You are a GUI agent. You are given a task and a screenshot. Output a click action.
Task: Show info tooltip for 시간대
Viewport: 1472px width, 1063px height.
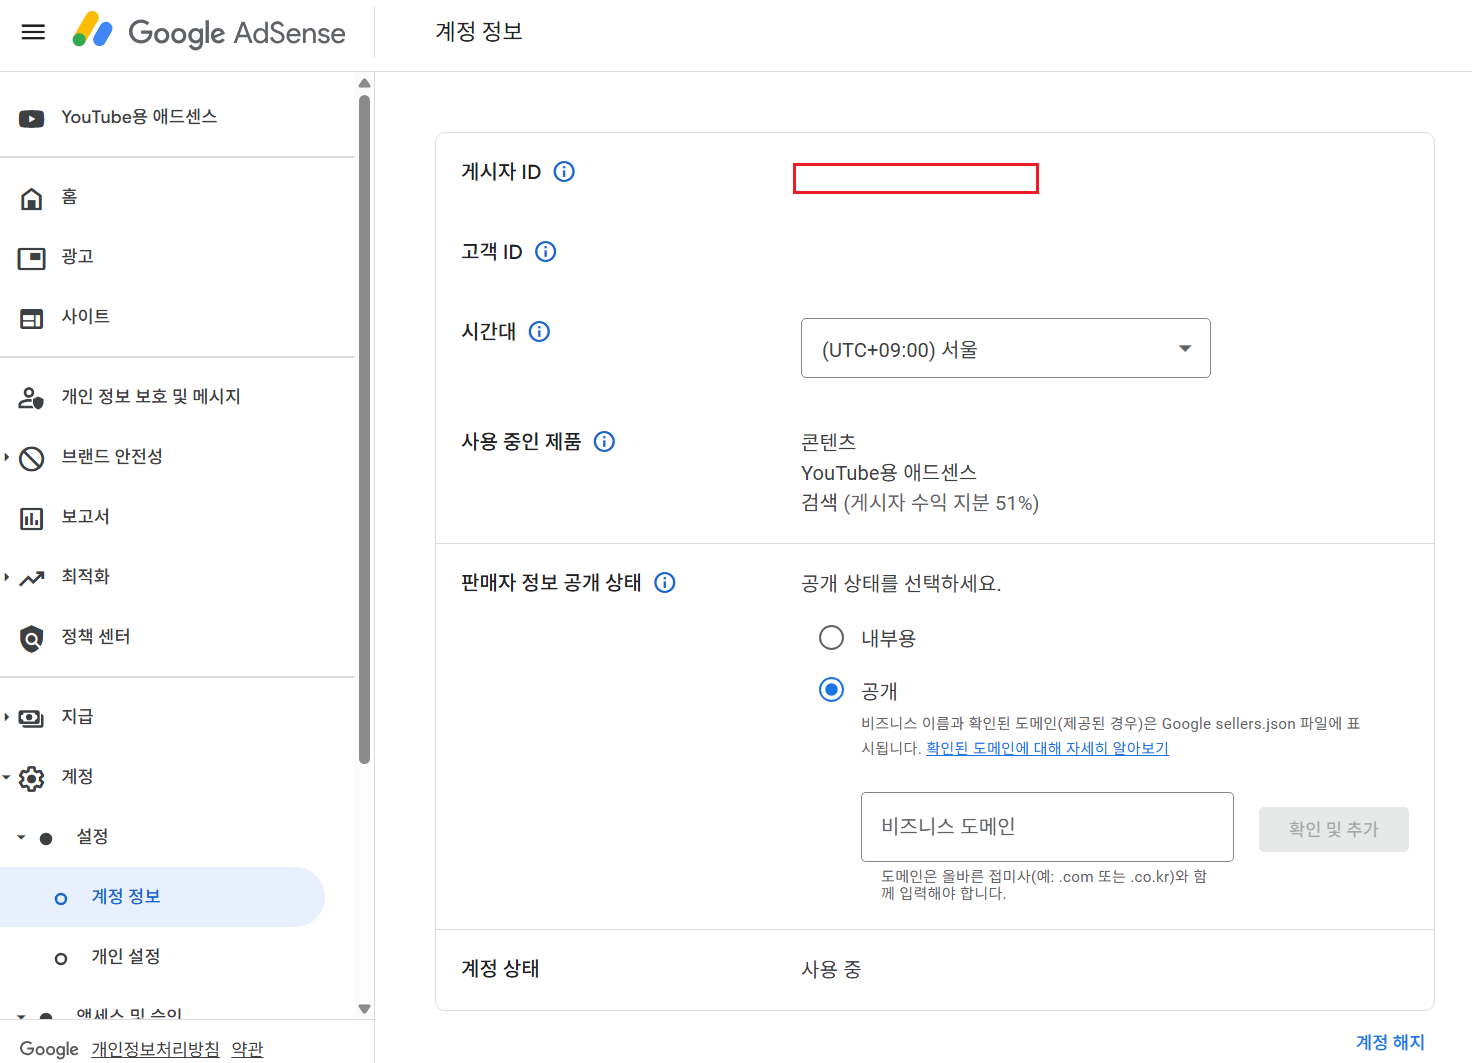tap(539, 331)
